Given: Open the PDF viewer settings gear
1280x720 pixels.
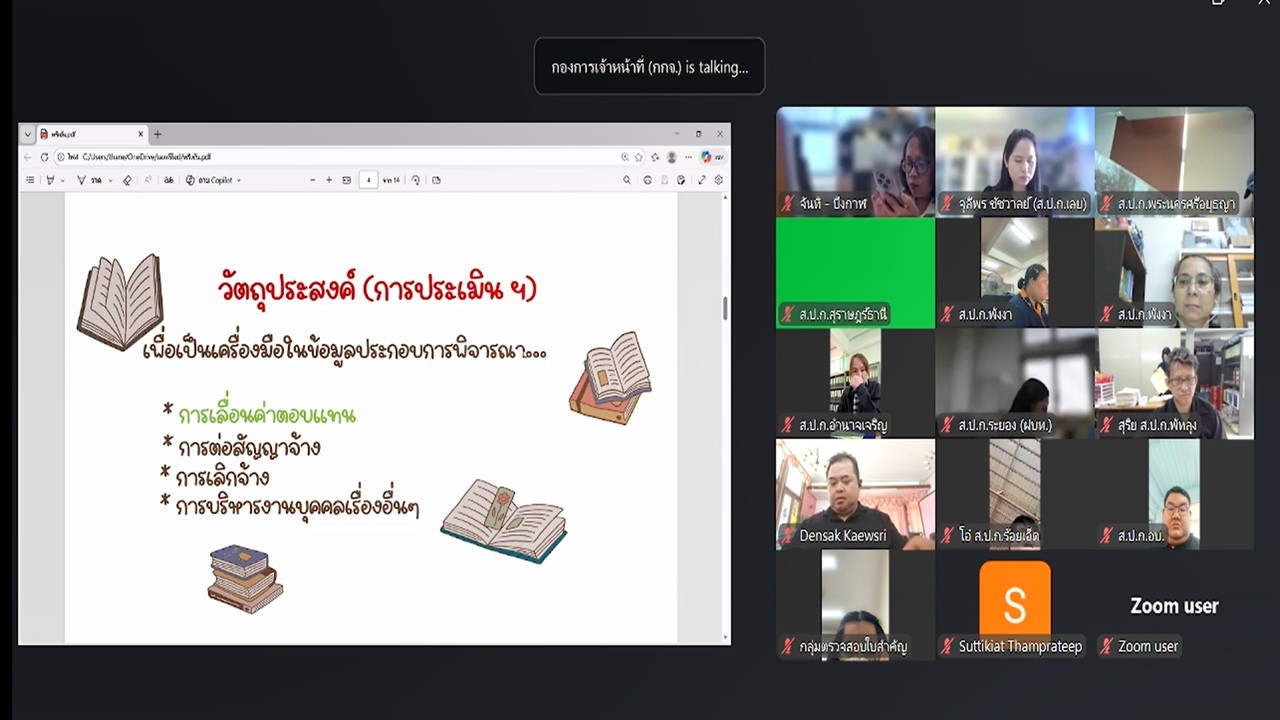Looking at the screenshot, I should pos(718,180).
